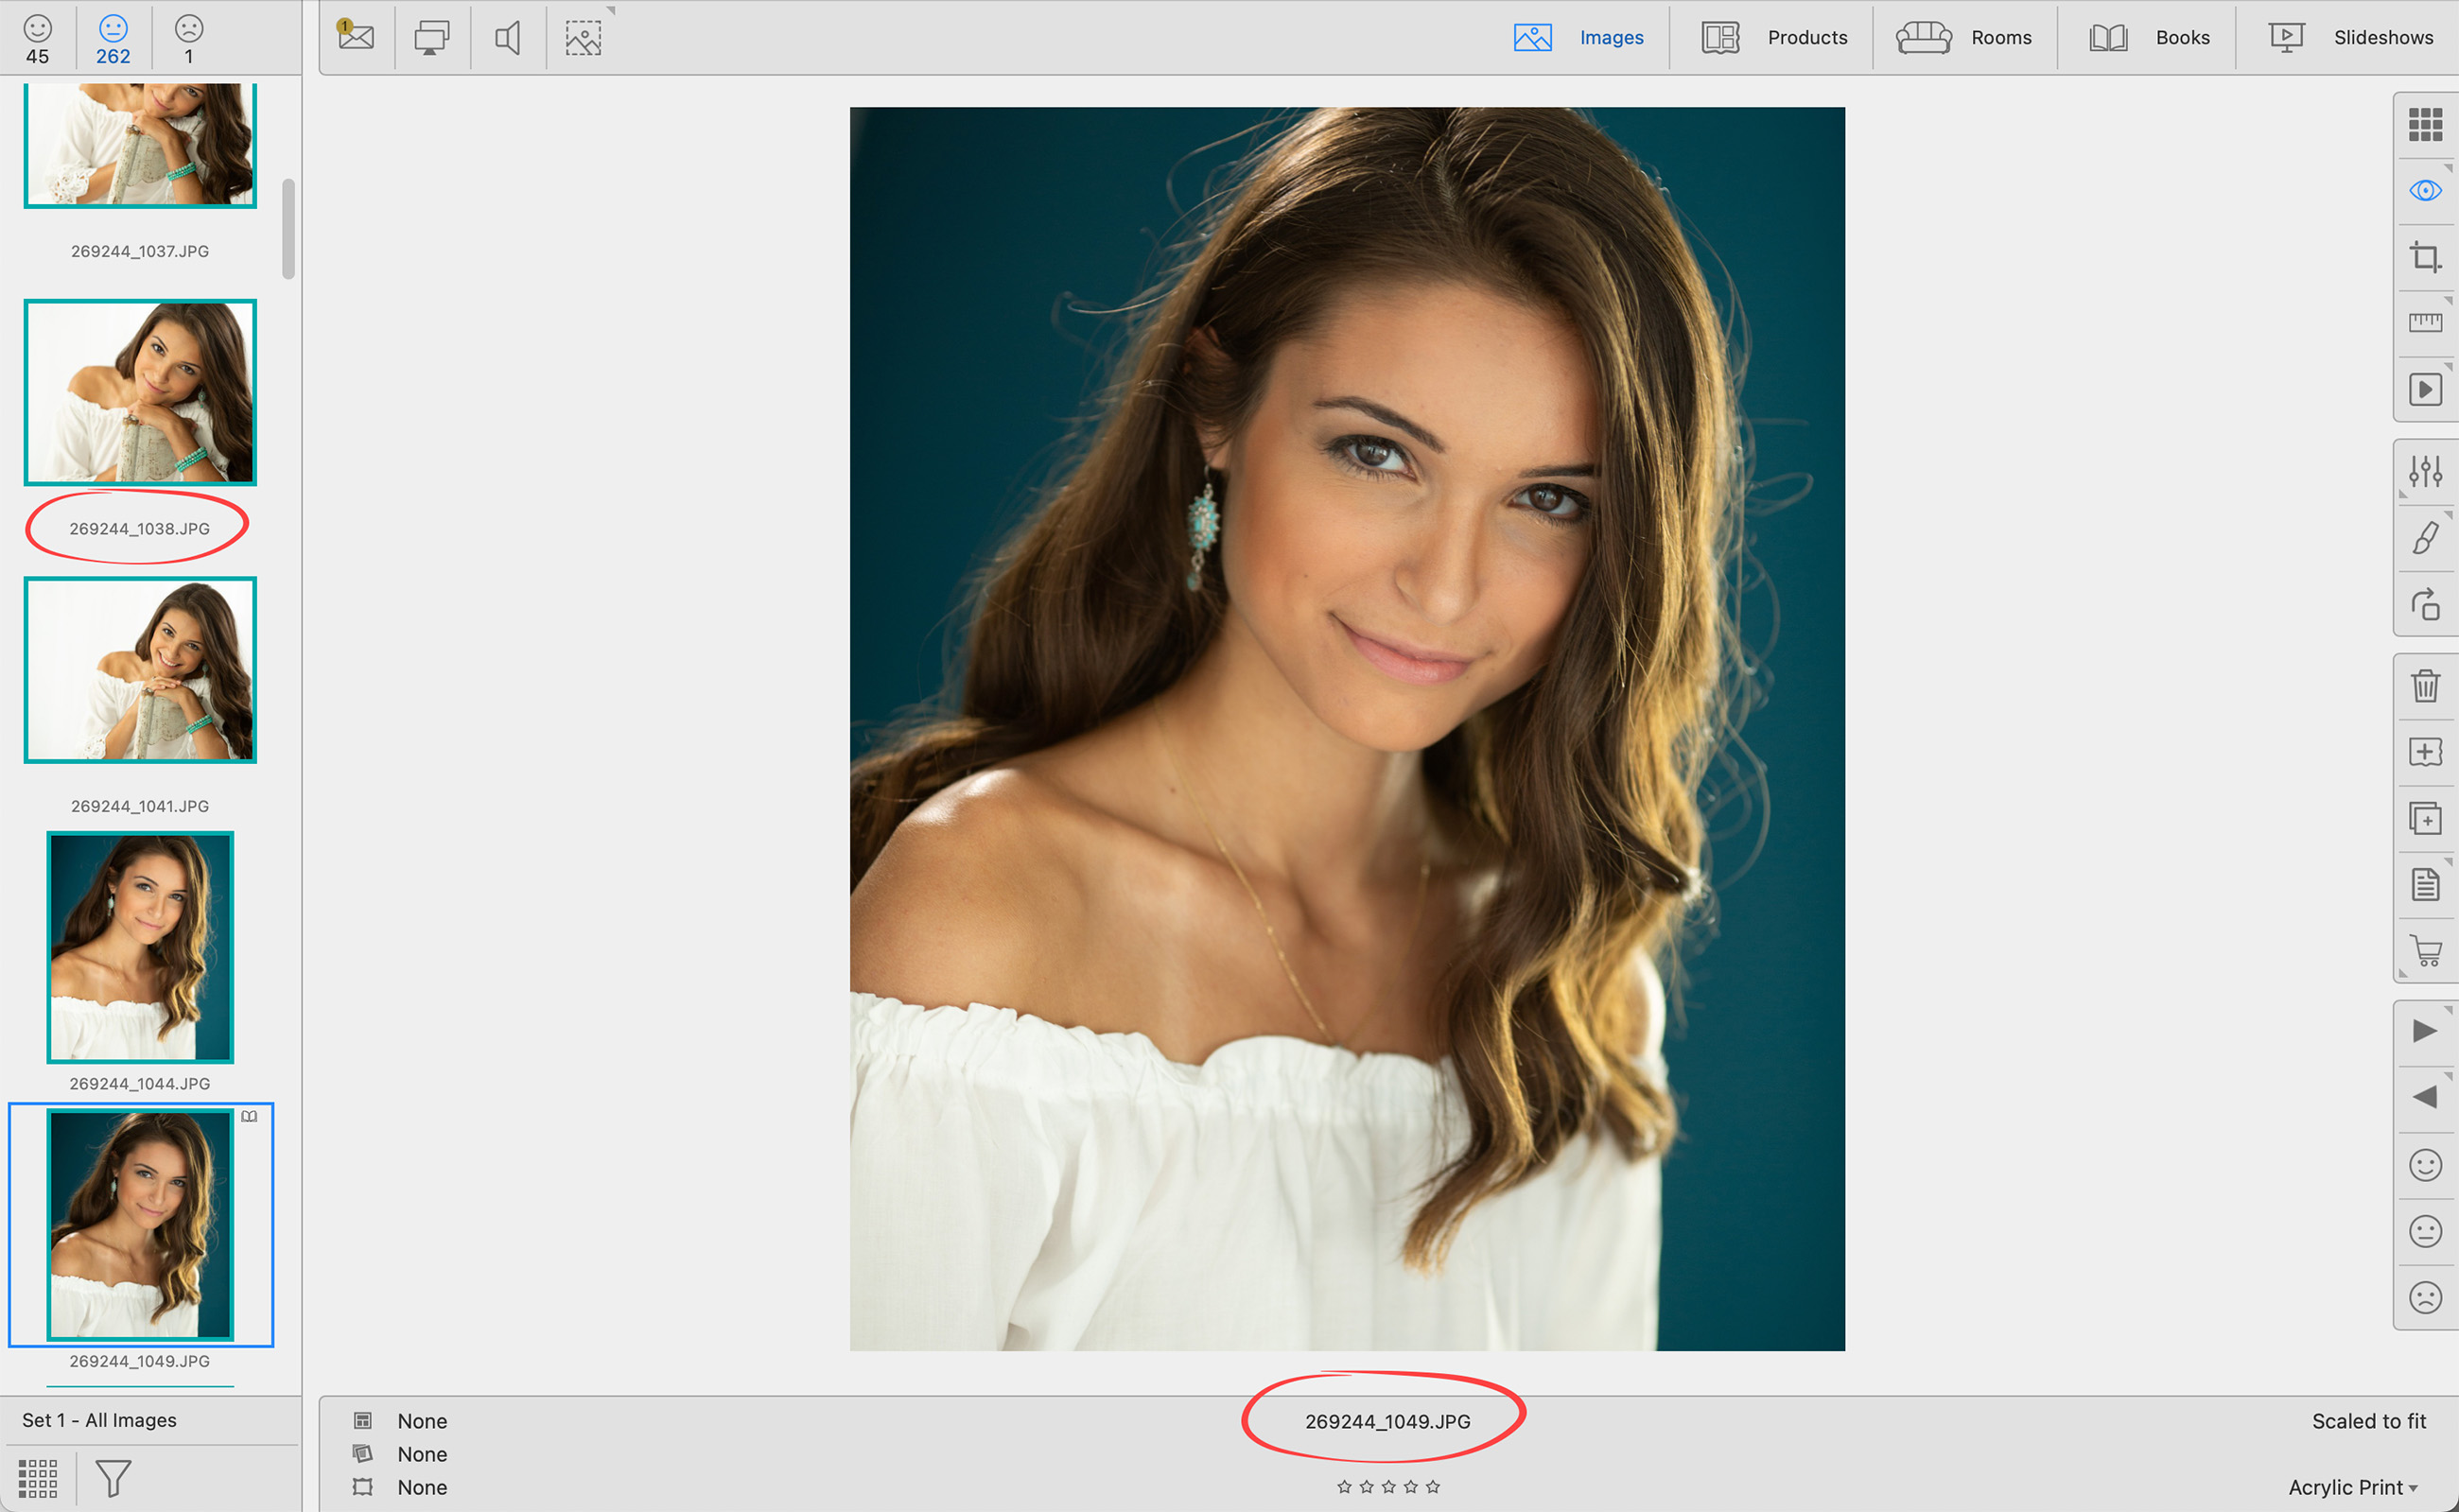Screen dimensions: 2459x1512
Task: Open the thumbnail filter funnel
Action: (x=113, y=1477)
